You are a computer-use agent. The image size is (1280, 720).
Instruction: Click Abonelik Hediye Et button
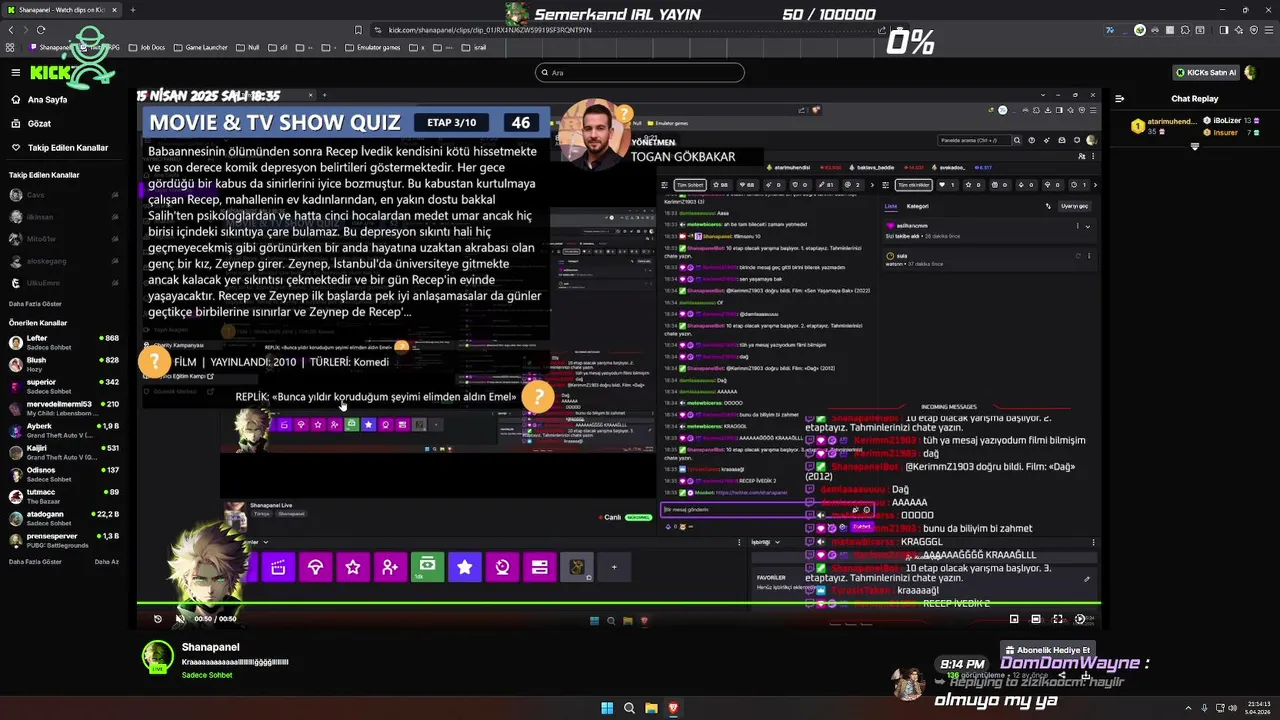[x=1048, y=650]
